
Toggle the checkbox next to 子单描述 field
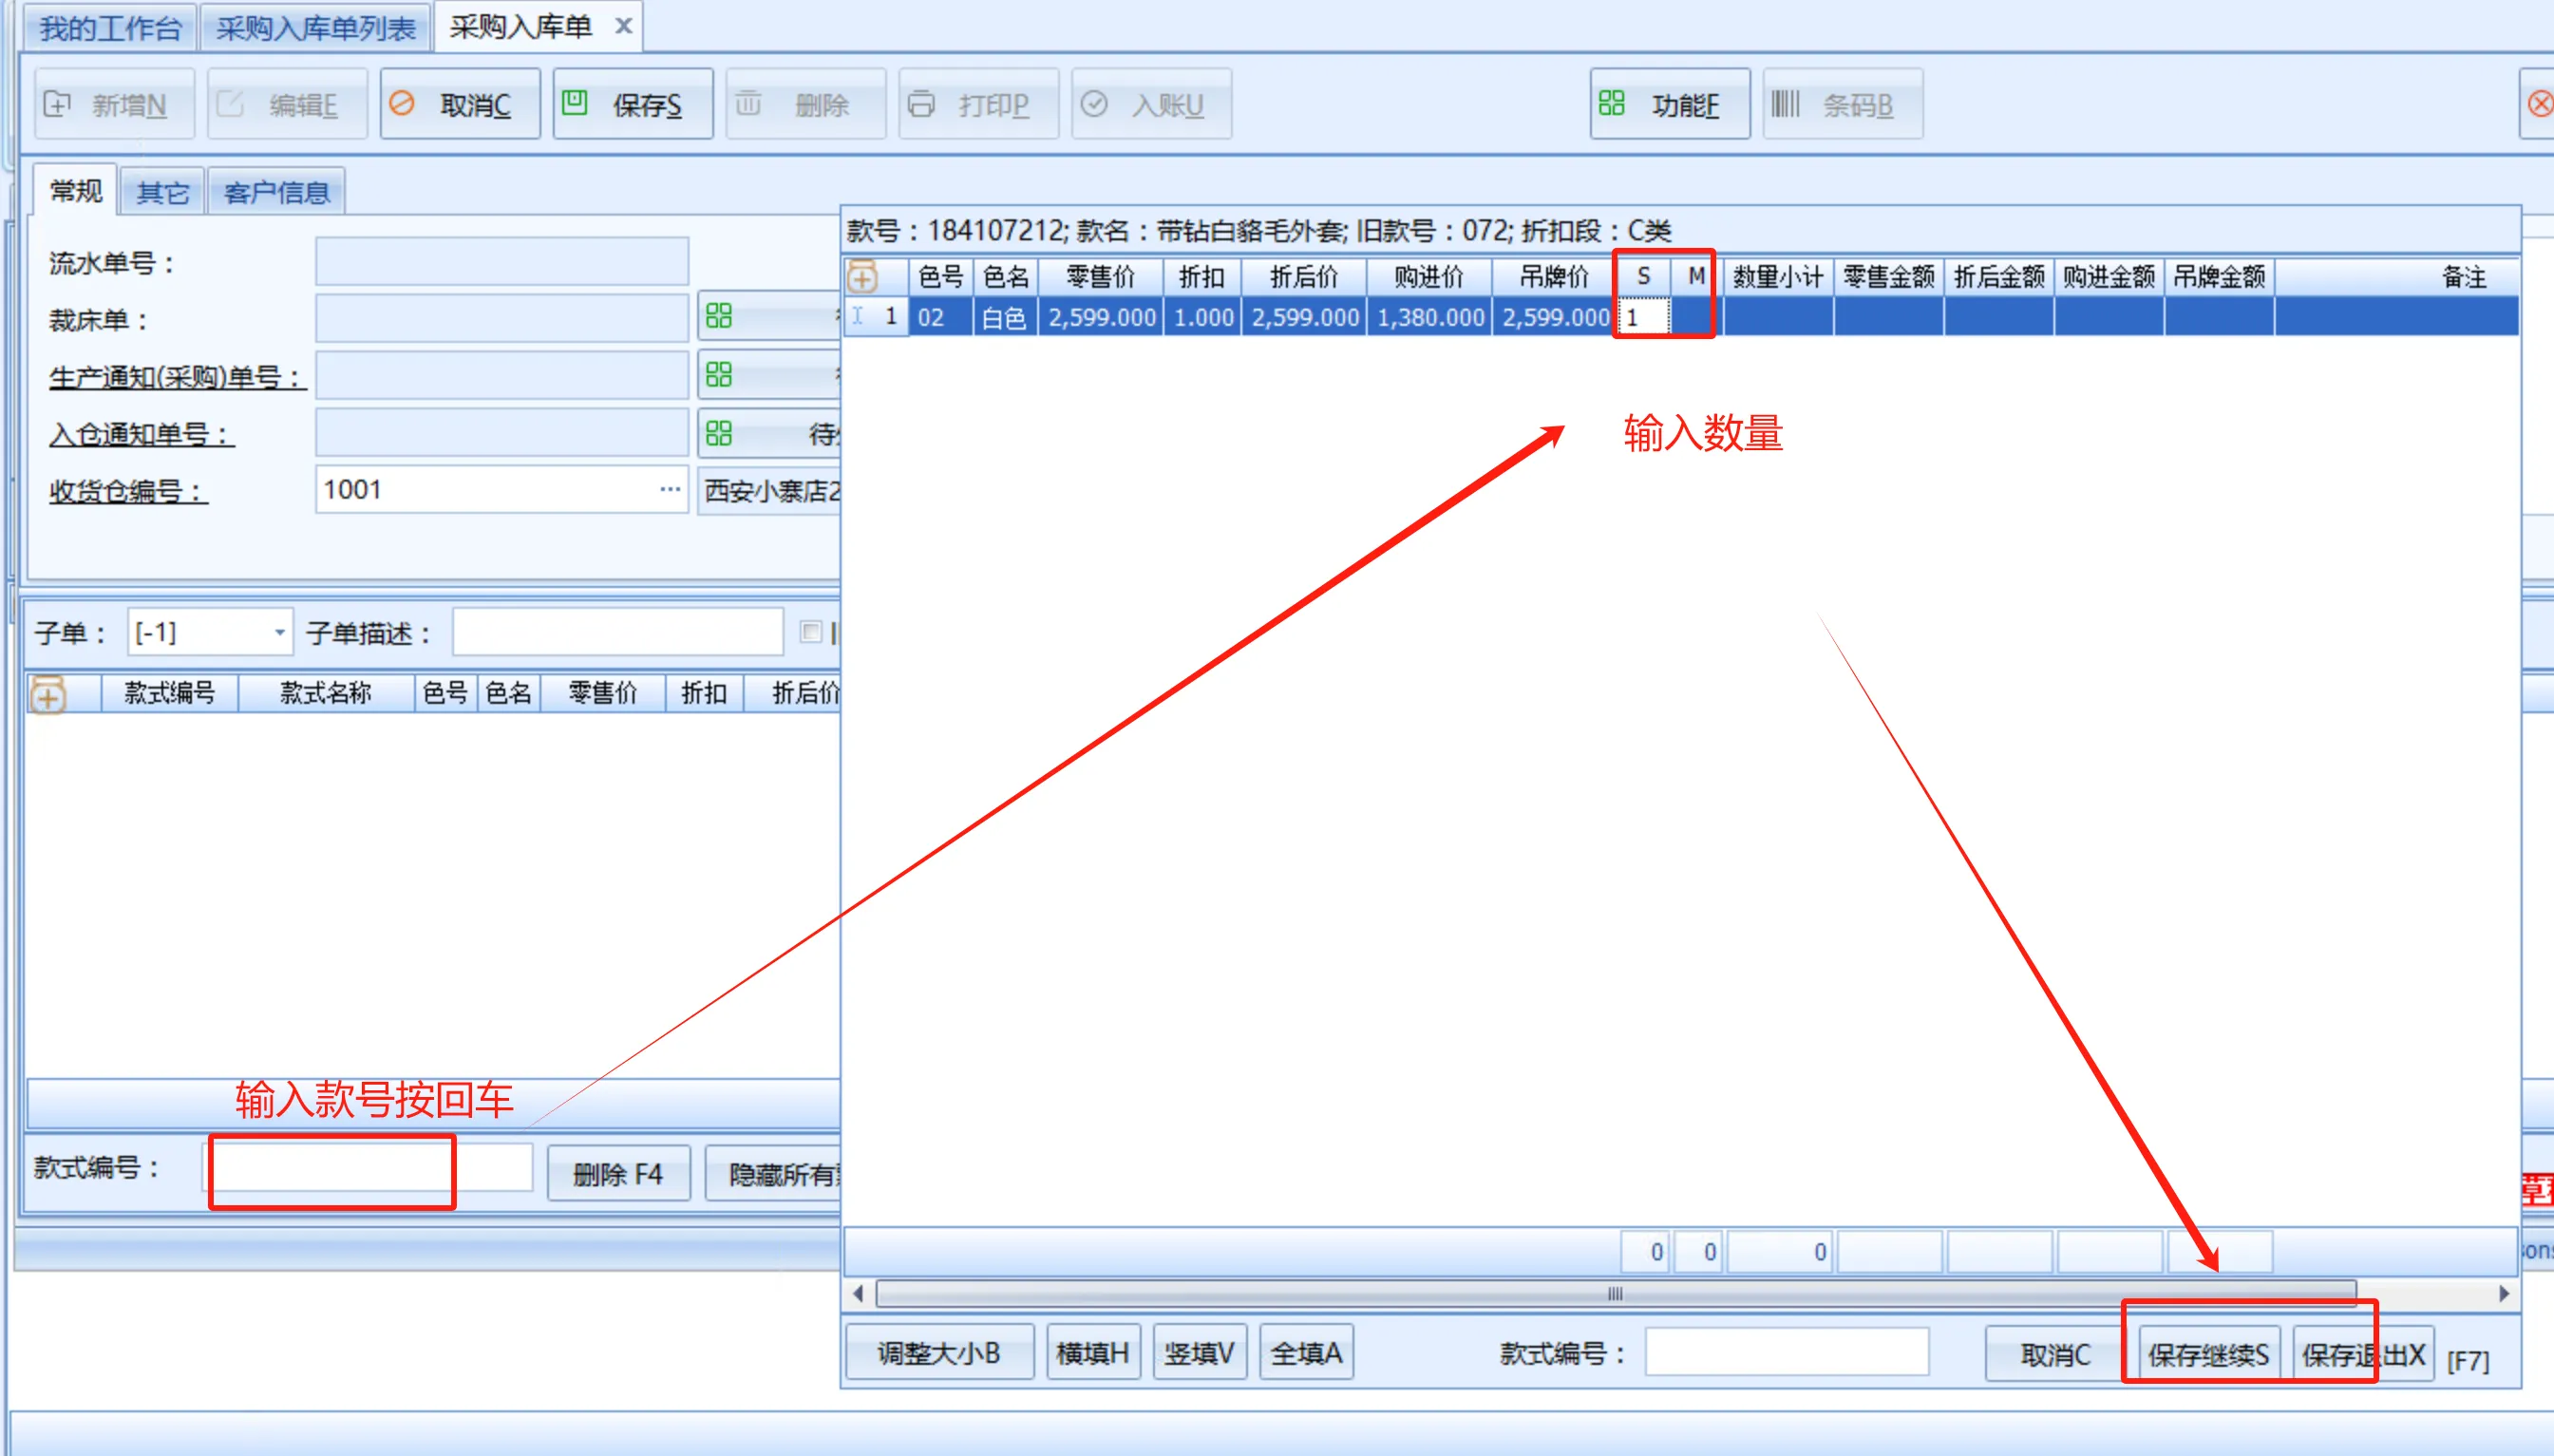[x=811, y=632]
